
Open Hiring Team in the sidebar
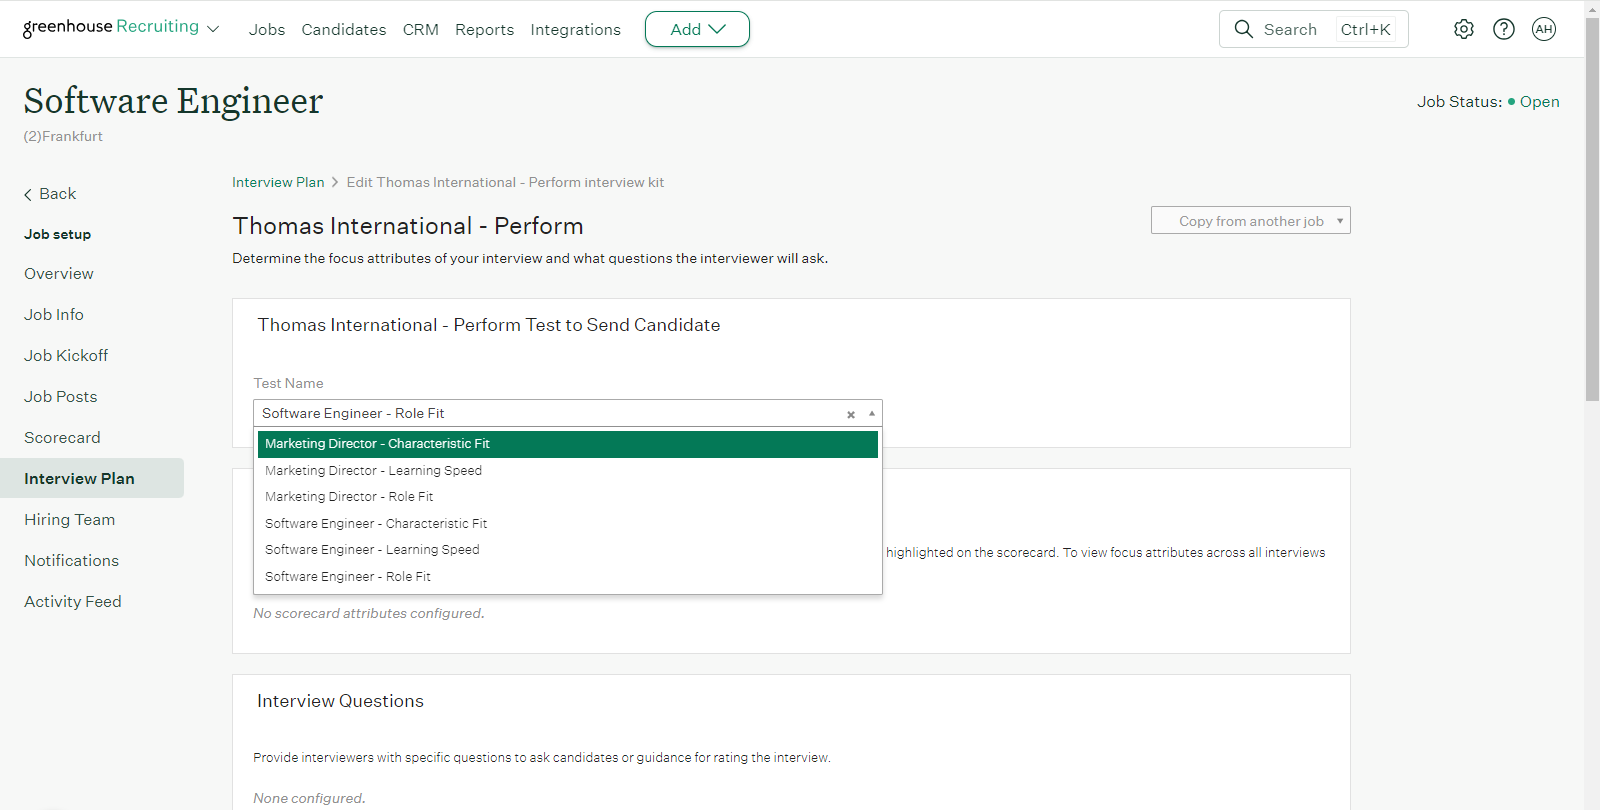click(70, 520)
